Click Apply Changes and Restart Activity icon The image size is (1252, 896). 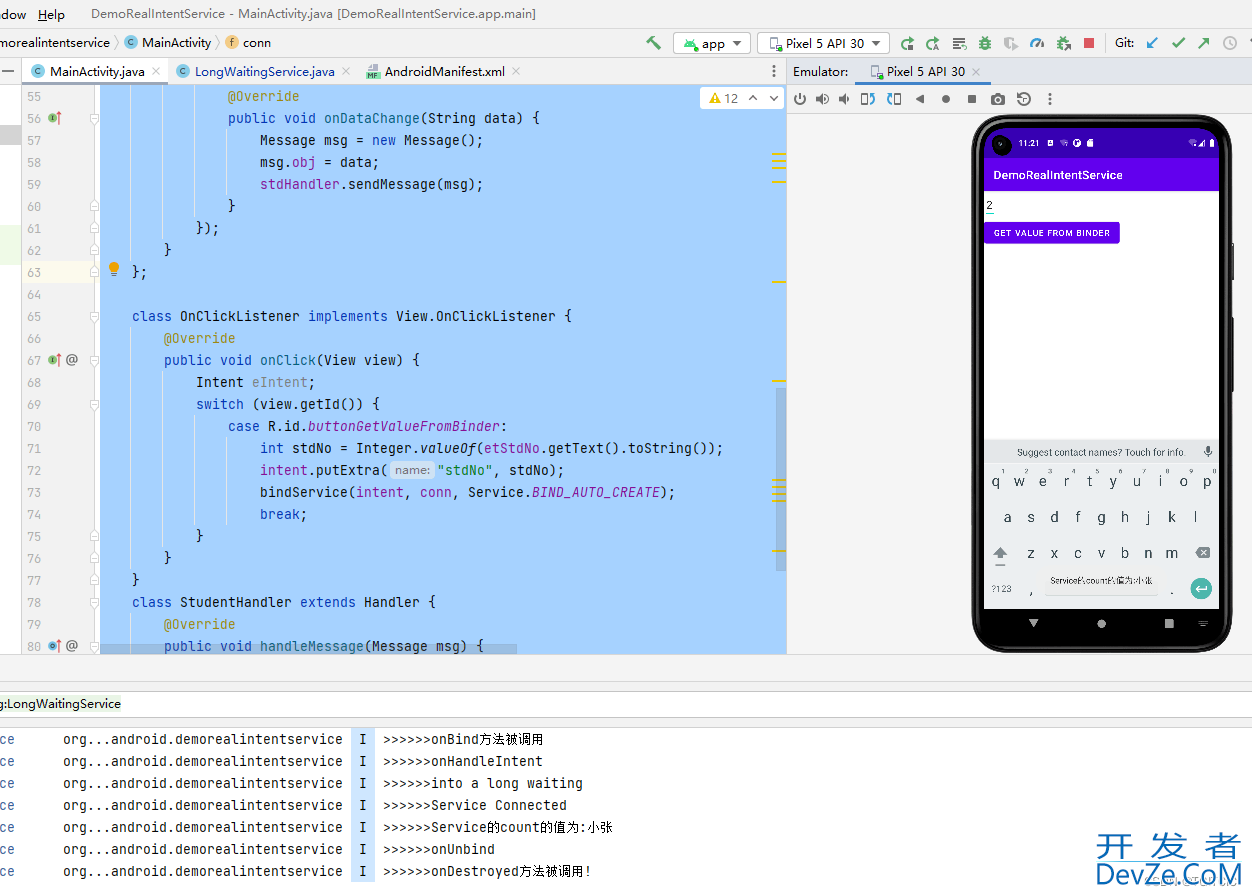tap(933, 43)
